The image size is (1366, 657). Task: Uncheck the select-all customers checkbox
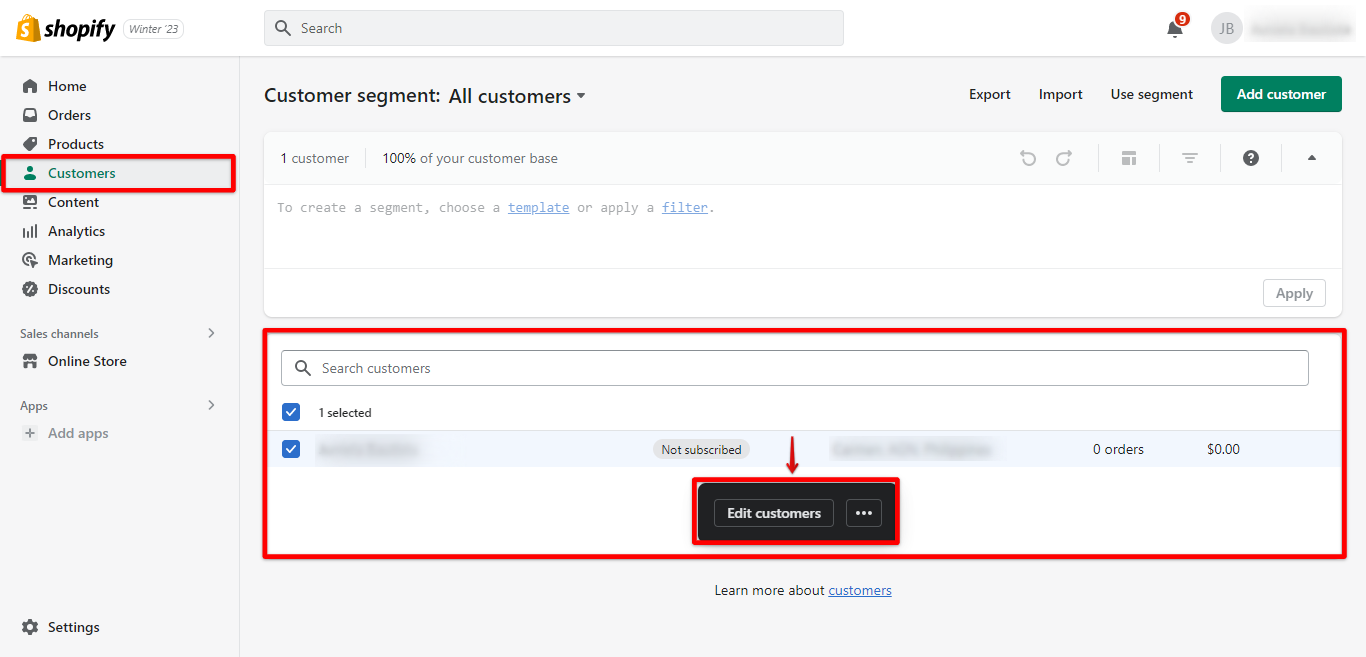tap(291, 412)
